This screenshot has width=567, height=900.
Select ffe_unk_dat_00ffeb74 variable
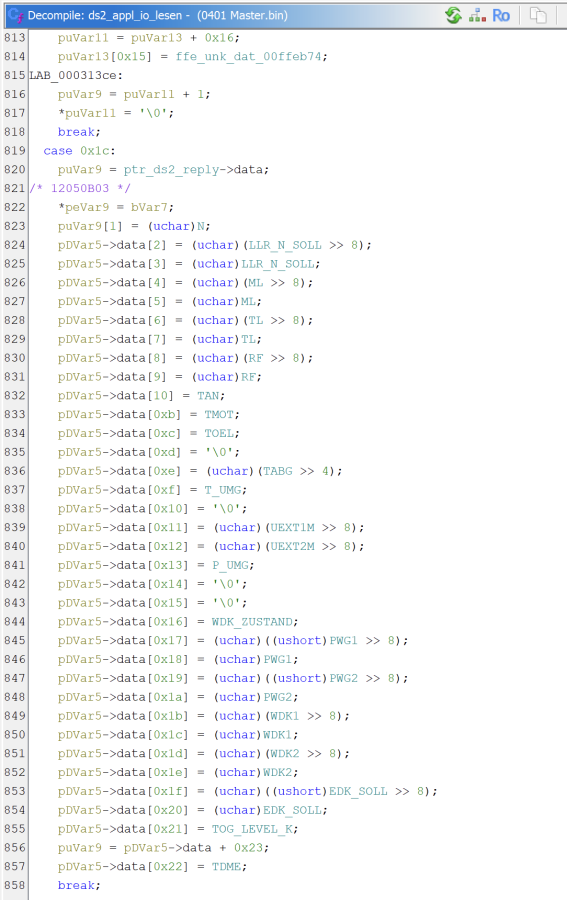point(248,56)
